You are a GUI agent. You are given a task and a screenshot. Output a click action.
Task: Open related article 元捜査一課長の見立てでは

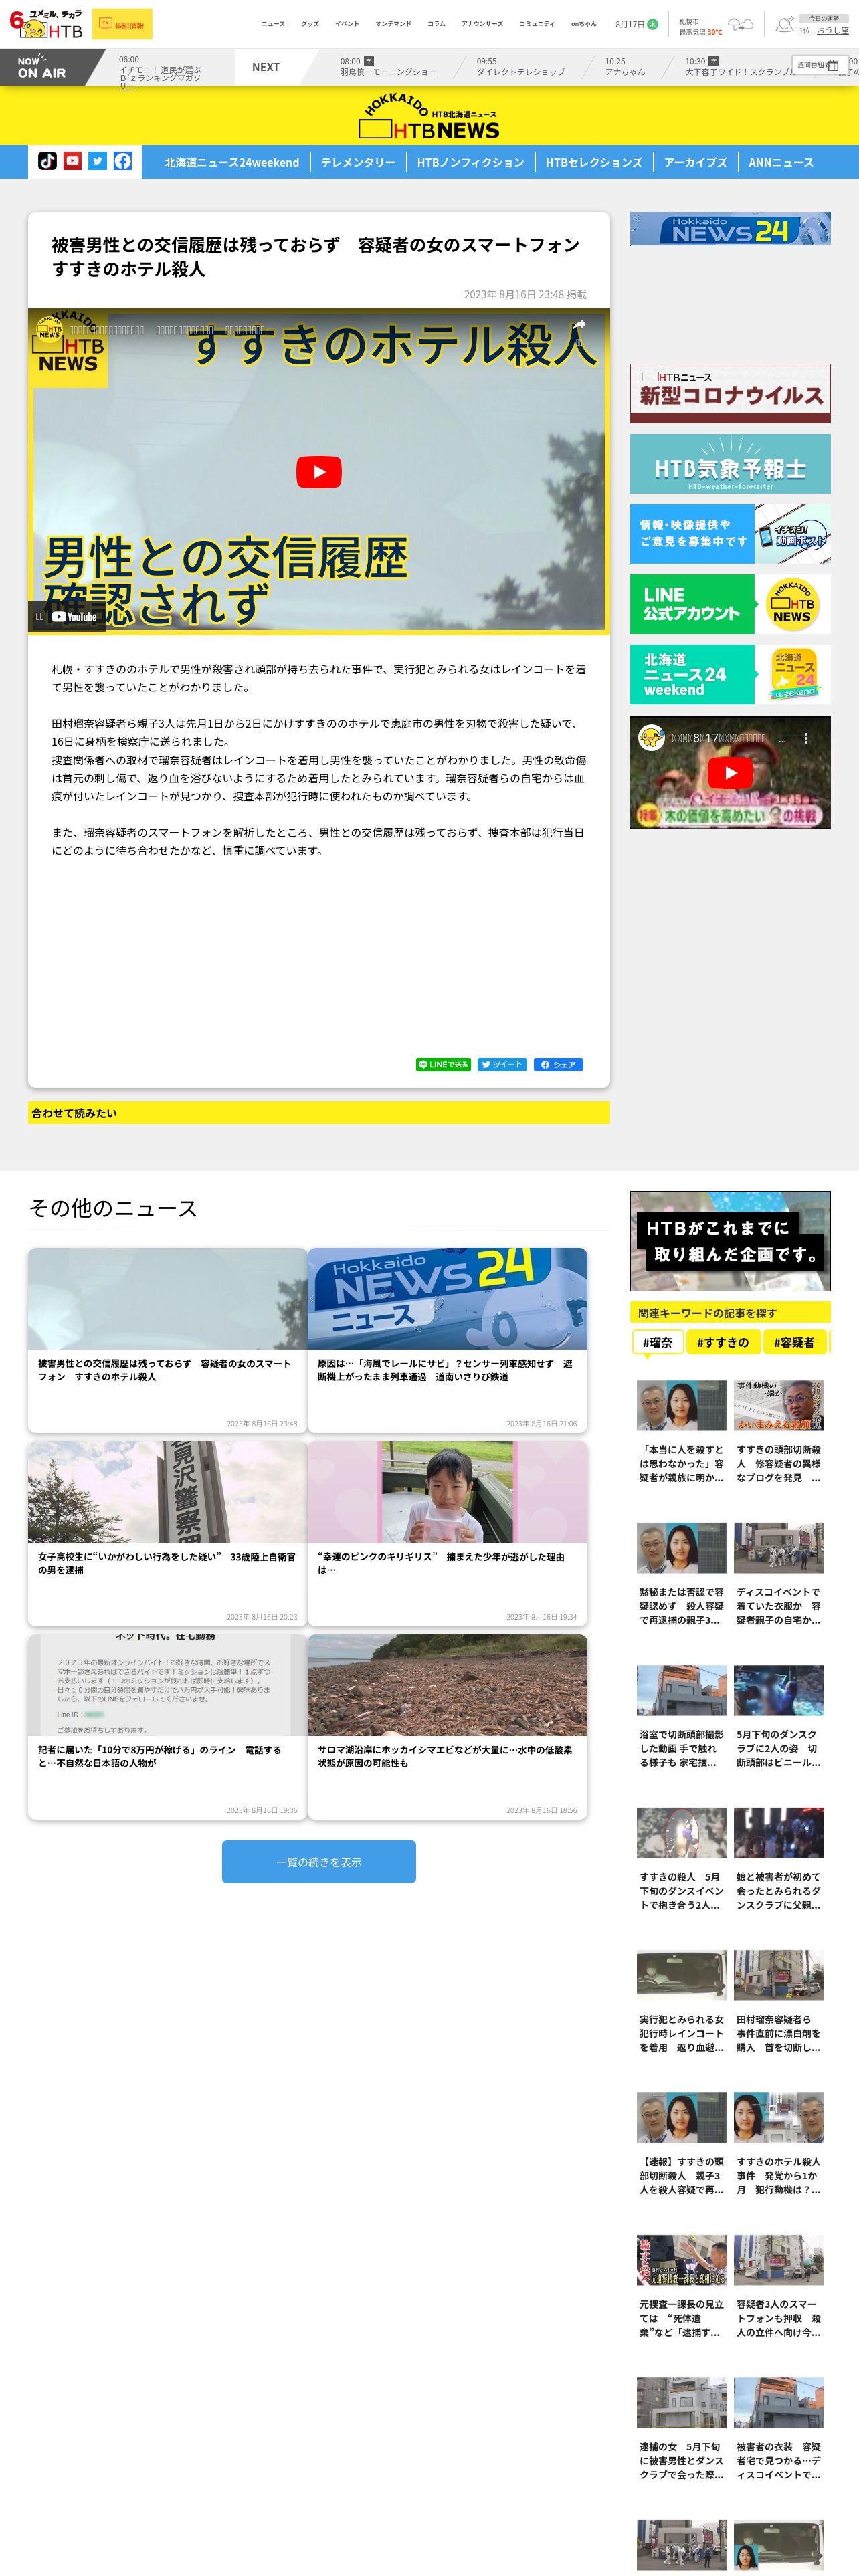coord(682,2287)
